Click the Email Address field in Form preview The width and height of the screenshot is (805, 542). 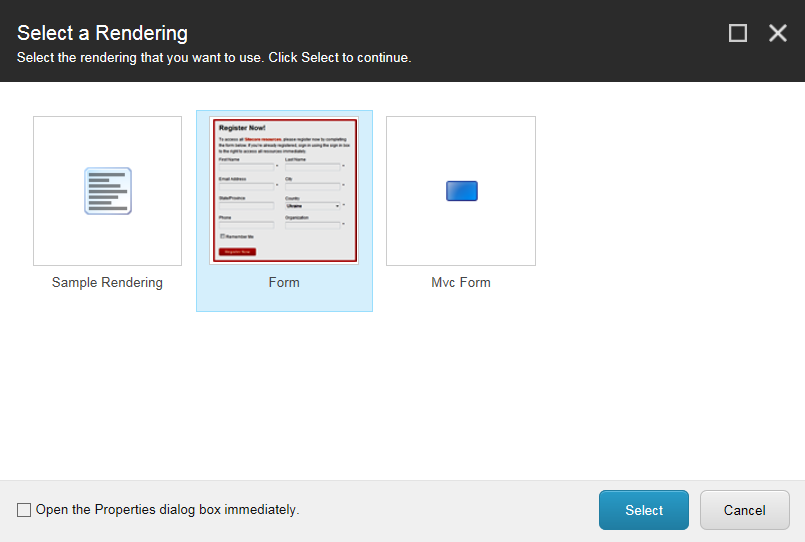click(246, 186)
